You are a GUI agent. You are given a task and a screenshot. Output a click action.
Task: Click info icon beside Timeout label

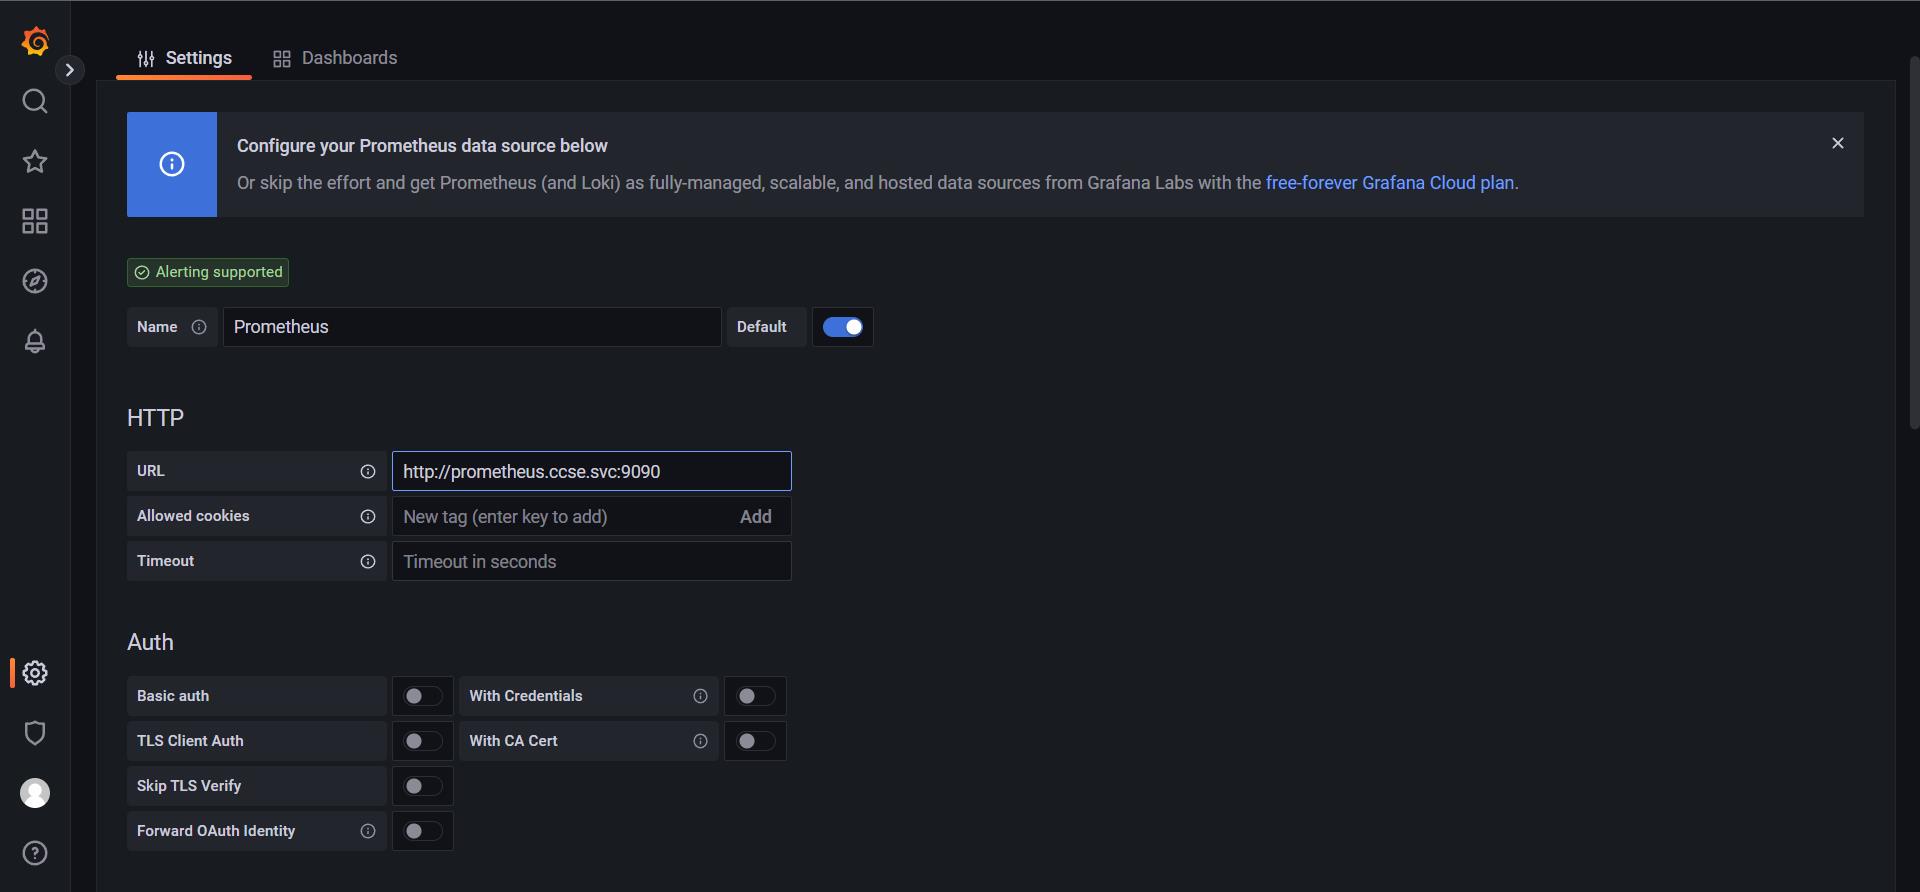click(368, 562)
